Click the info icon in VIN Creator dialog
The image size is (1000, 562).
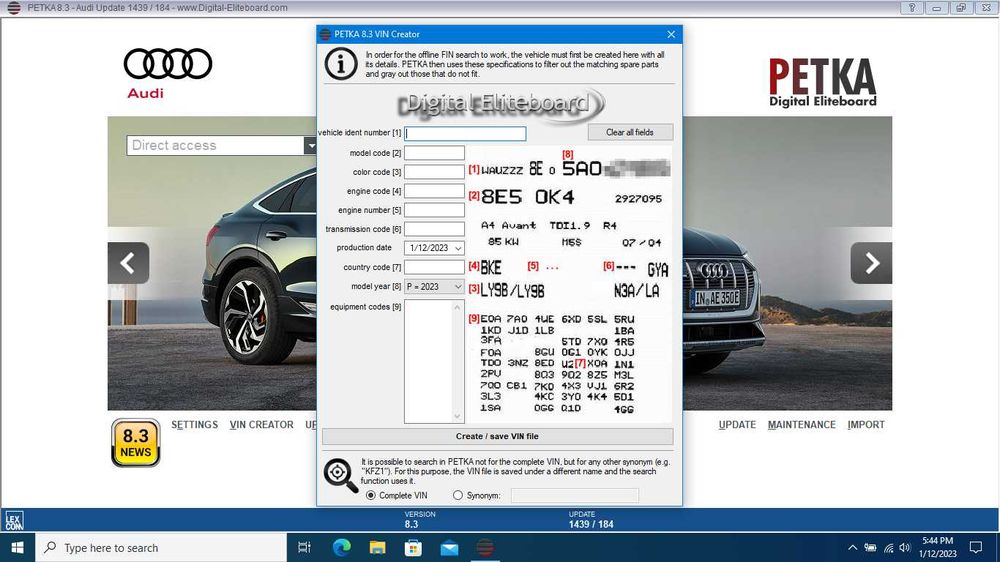pyautogui.click(x=341, y=64)
